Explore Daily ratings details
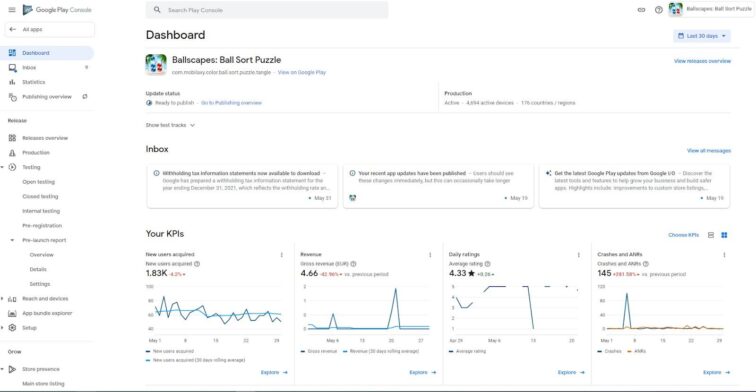This screenshot has height=392, width=756. point(571,372)
